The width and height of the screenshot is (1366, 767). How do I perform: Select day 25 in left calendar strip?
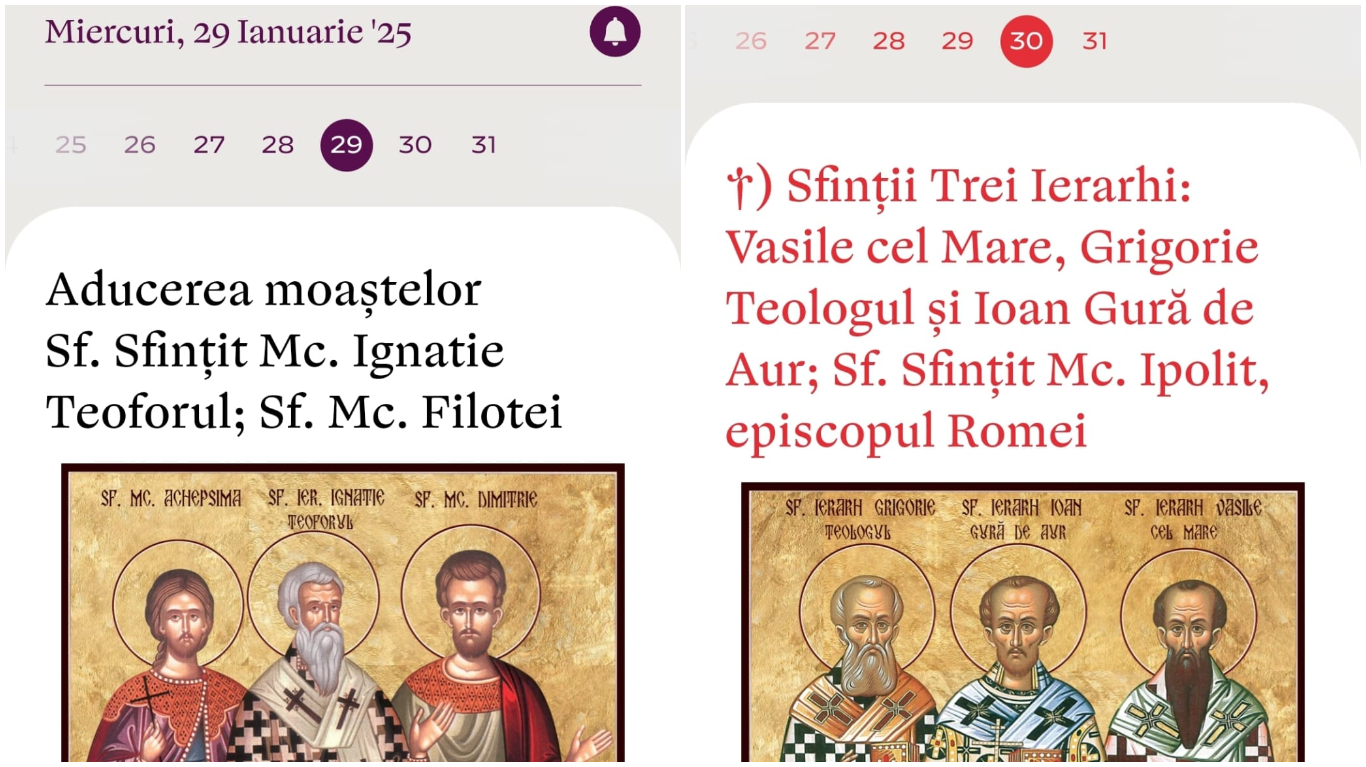coord(71,145)
